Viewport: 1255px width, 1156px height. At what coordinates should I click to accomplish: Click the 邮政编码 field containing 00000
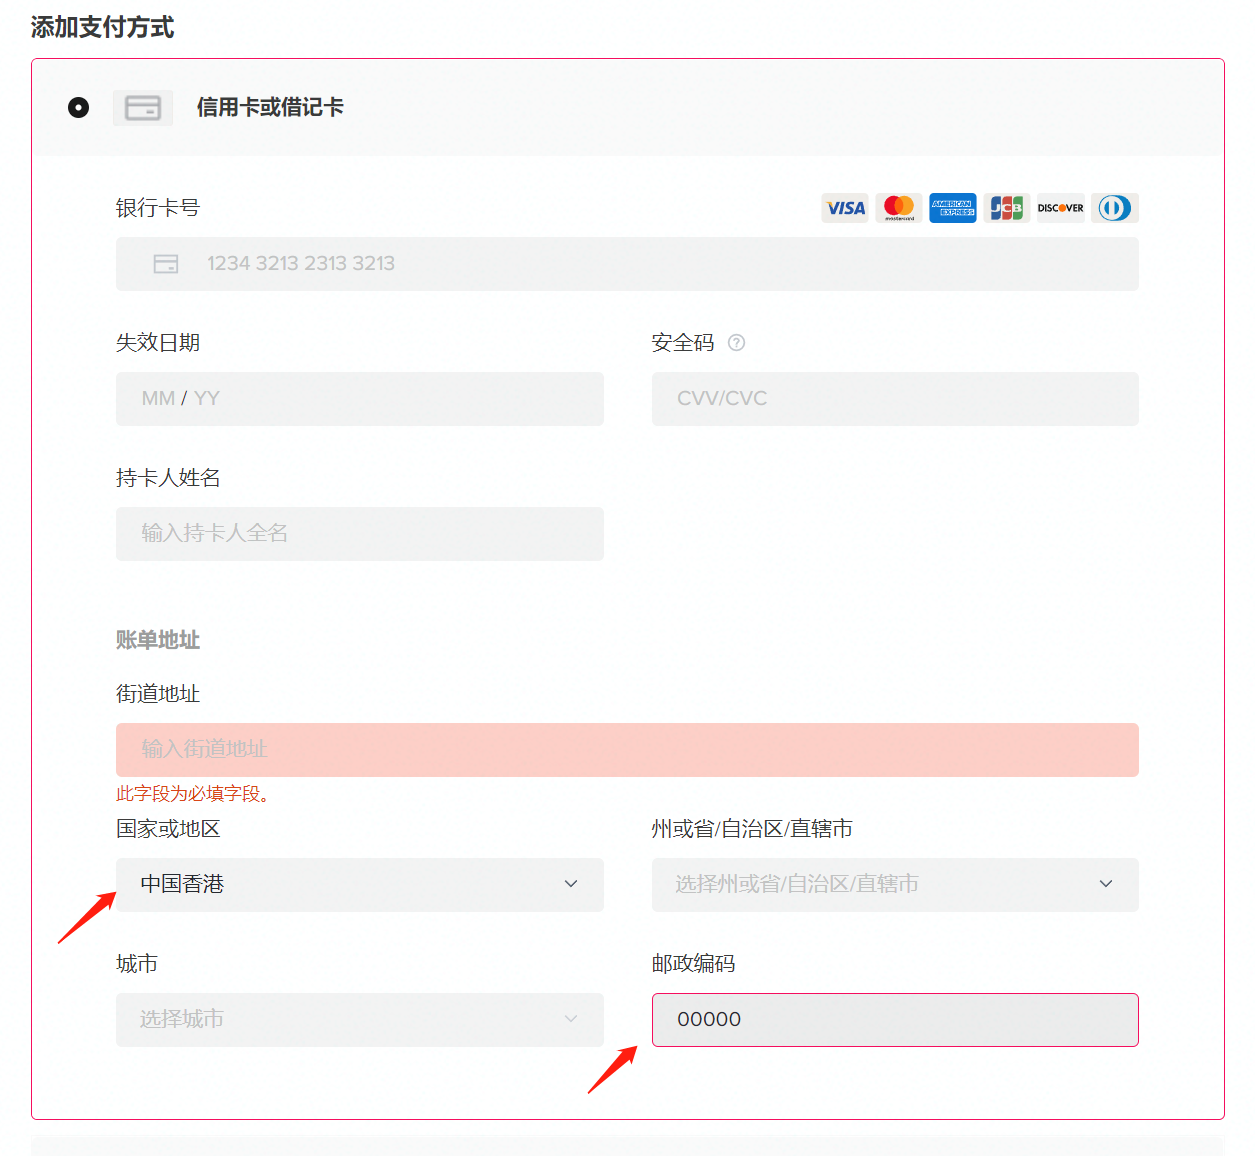895,1020
